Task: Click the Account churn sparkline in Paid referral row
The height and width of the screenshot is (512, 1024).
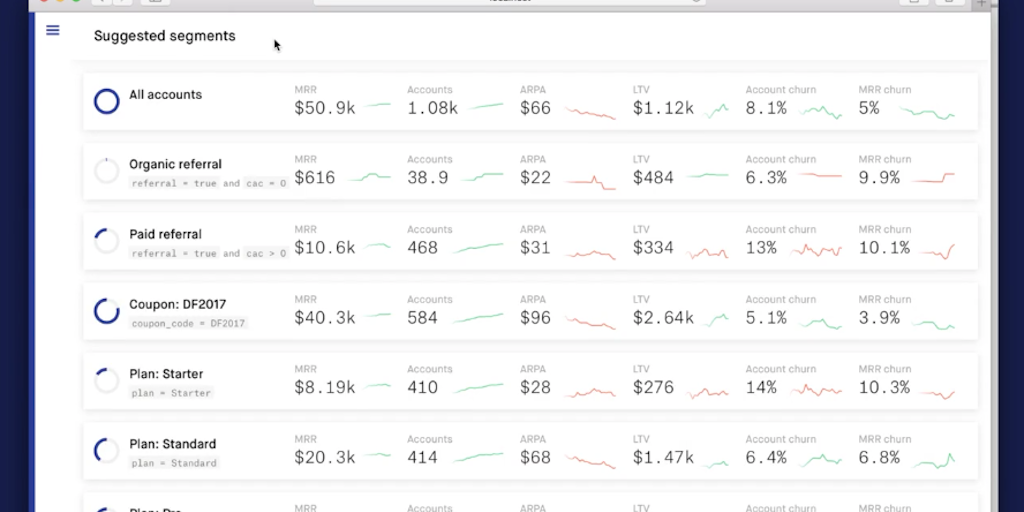Action: (816, 250)
